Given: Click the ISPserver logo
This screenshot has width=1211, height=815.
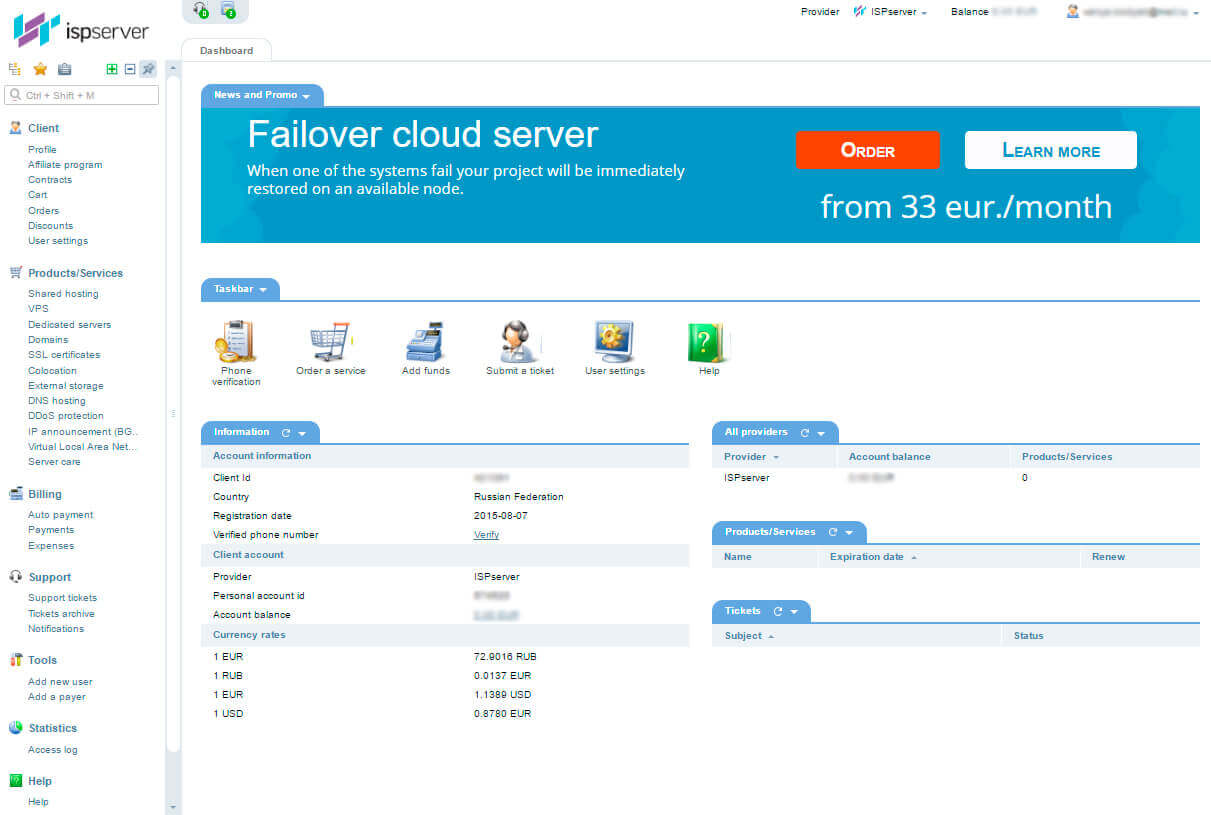Looking at the screenshot, I should (82, 31).
